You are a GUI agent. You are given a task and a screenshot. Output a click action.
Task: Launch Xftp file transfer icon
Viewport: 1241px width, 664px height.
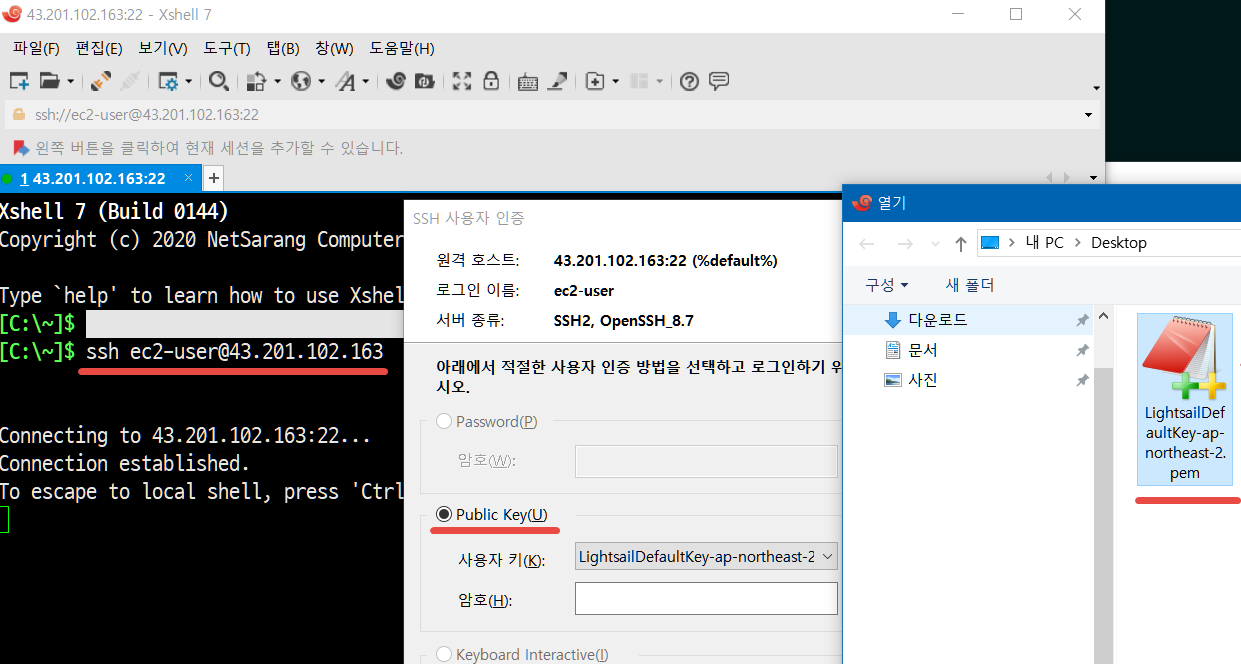[x=425, y=82]
